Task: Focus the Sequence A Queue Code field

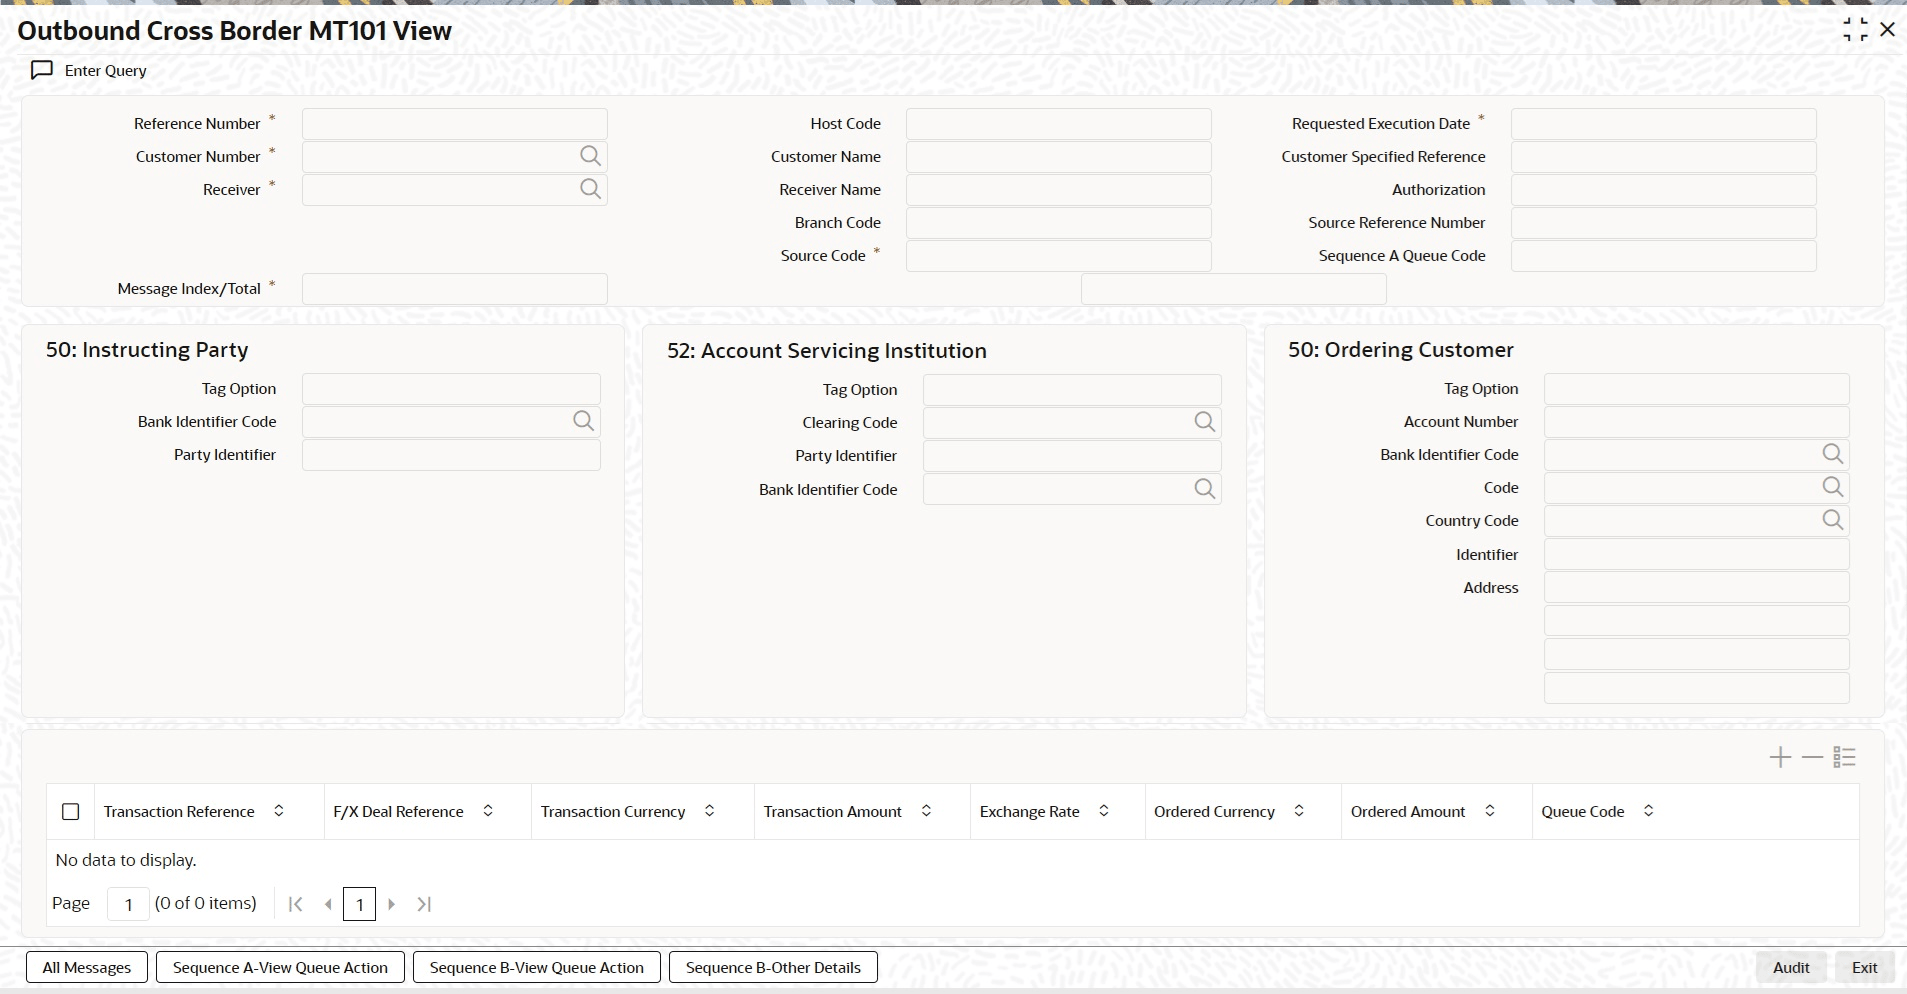Action: tap(1664, 256)
